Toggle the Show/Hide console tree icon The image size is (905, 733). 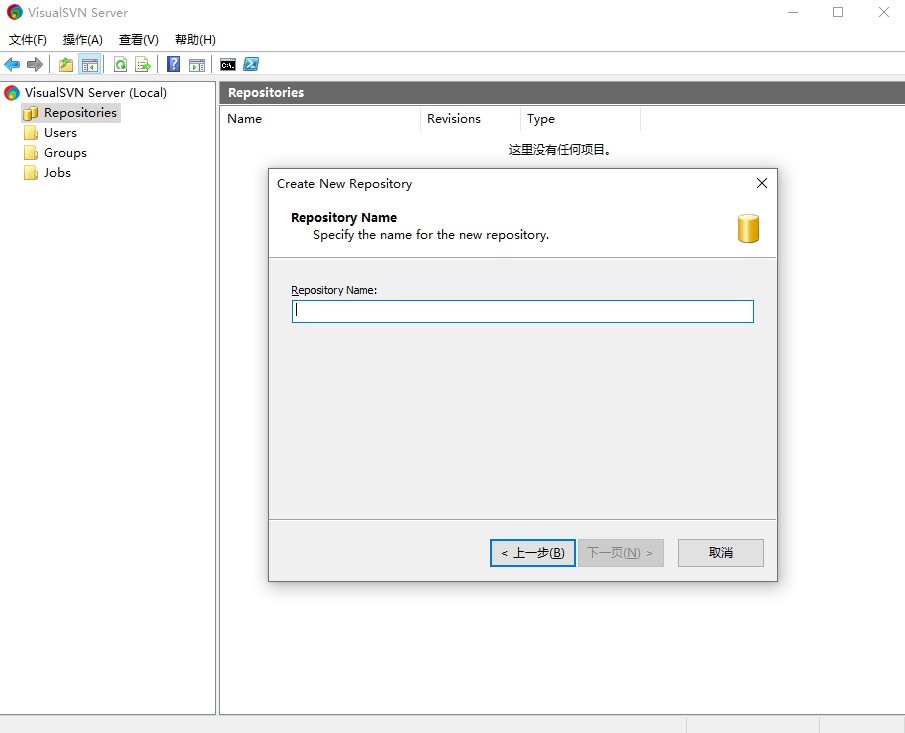point(90,64)
